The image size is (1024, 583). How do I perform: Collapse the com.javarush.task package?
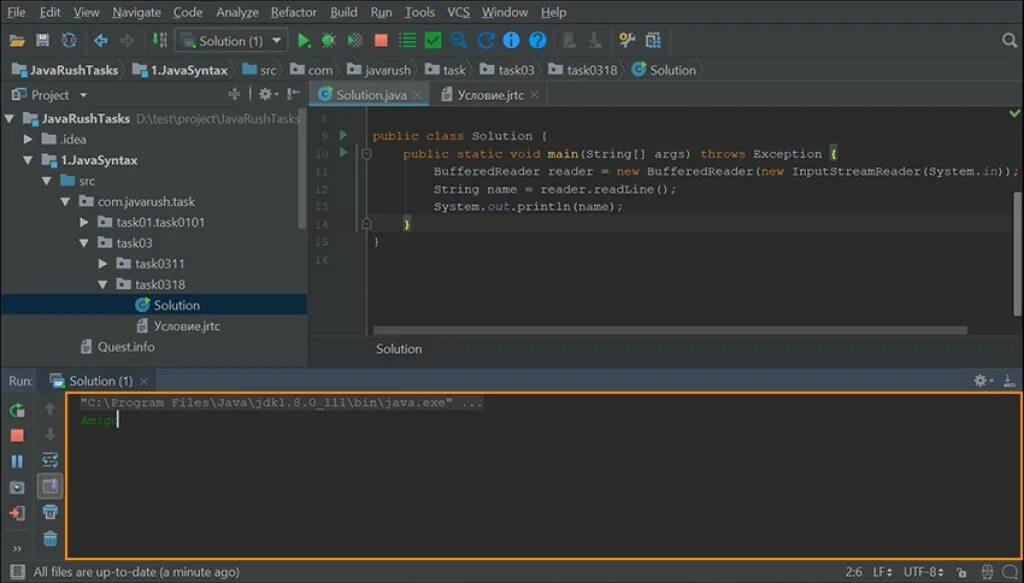tap(65, 202)
